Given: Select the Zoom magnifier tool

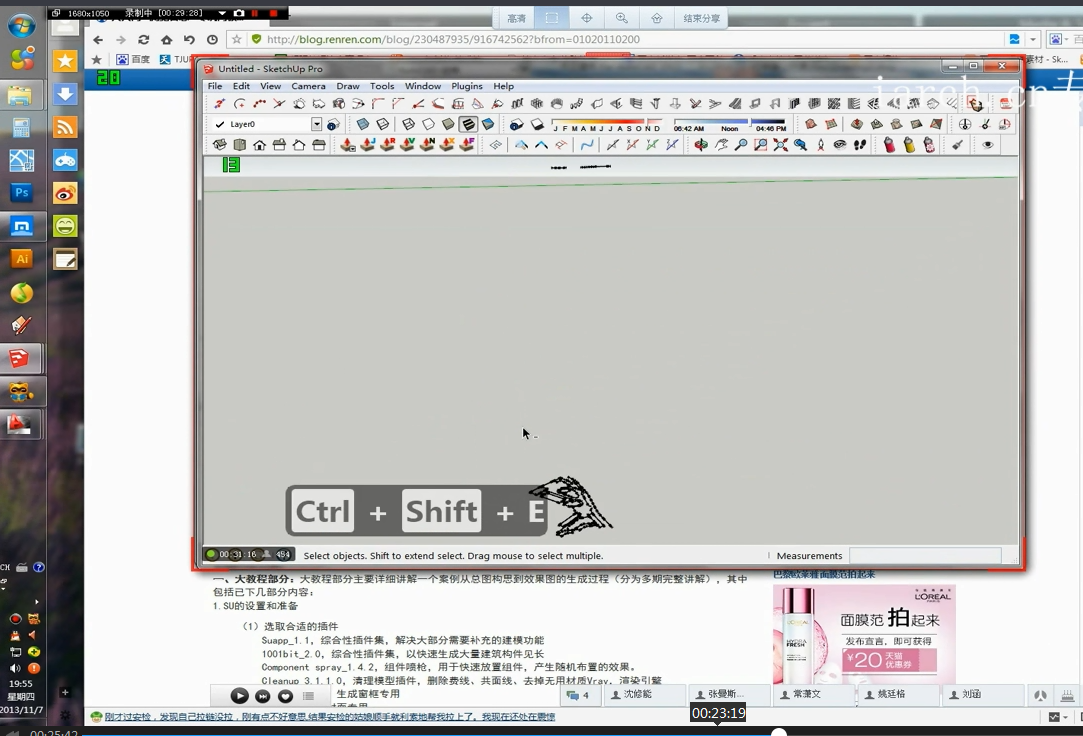Looking at the screenshot, I should 740,145.
